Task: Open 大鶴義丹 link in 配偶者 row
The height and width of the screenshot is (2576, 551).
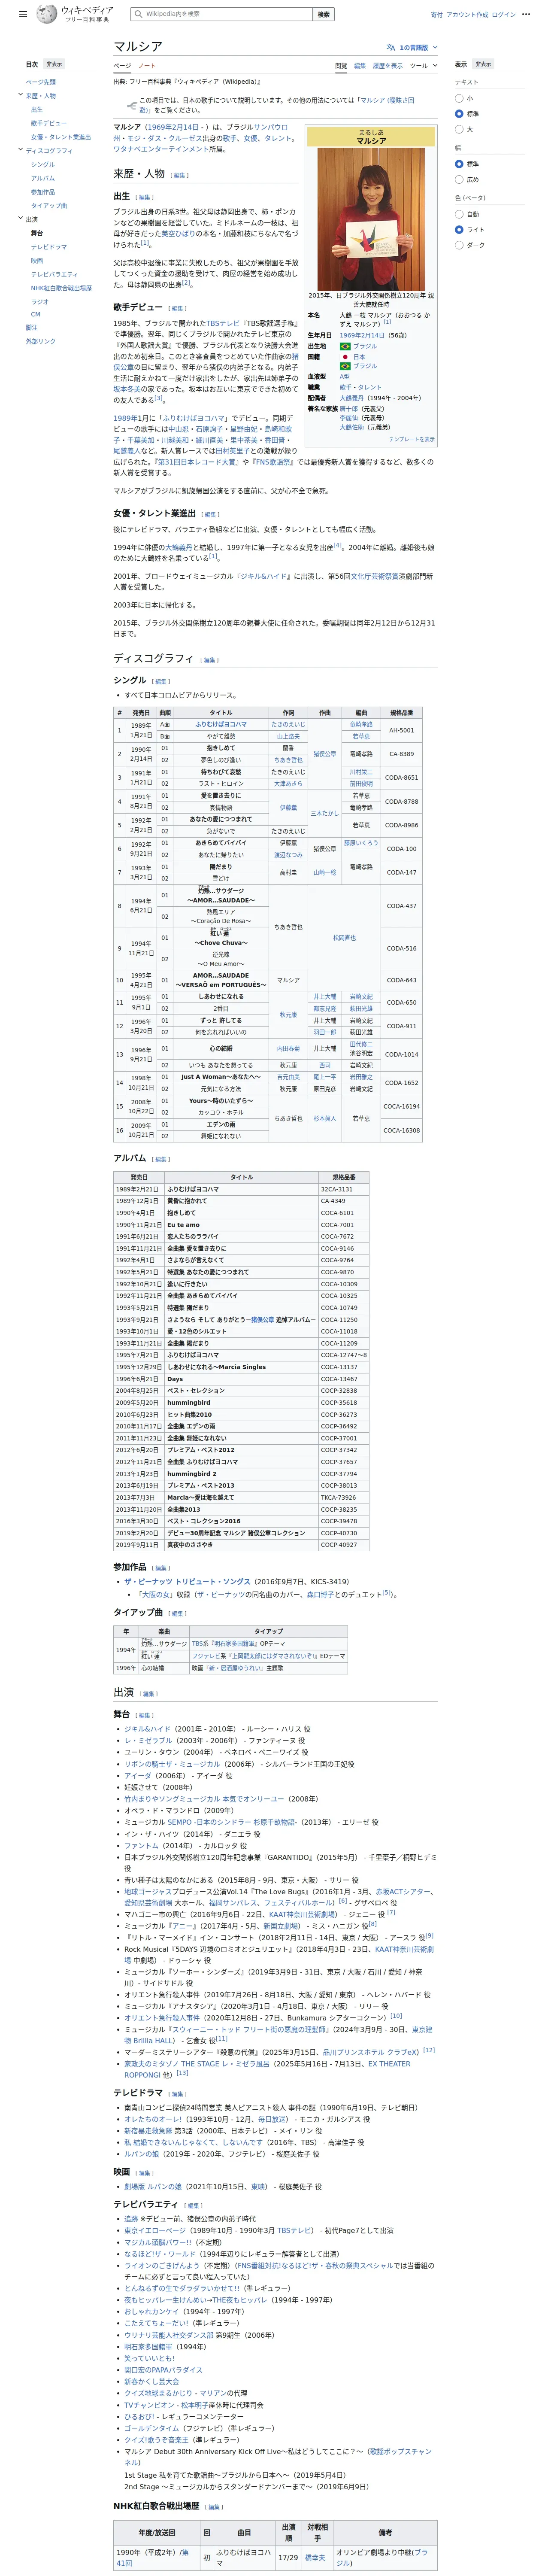Action: pyautogui.click(x=352, y=398)
